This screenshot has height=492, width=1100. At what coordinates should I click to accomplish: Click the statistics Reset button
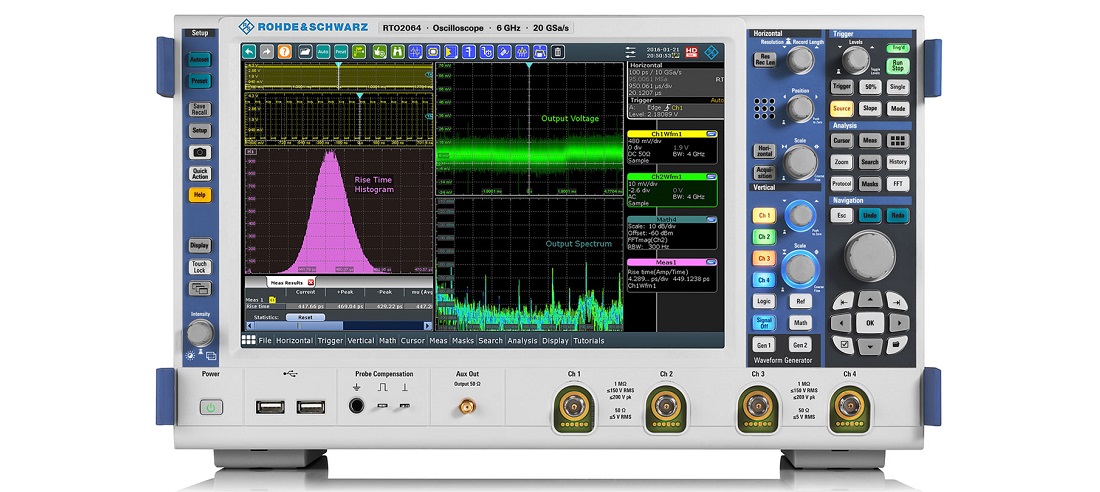pyautogui.click(x=305, y=317)
